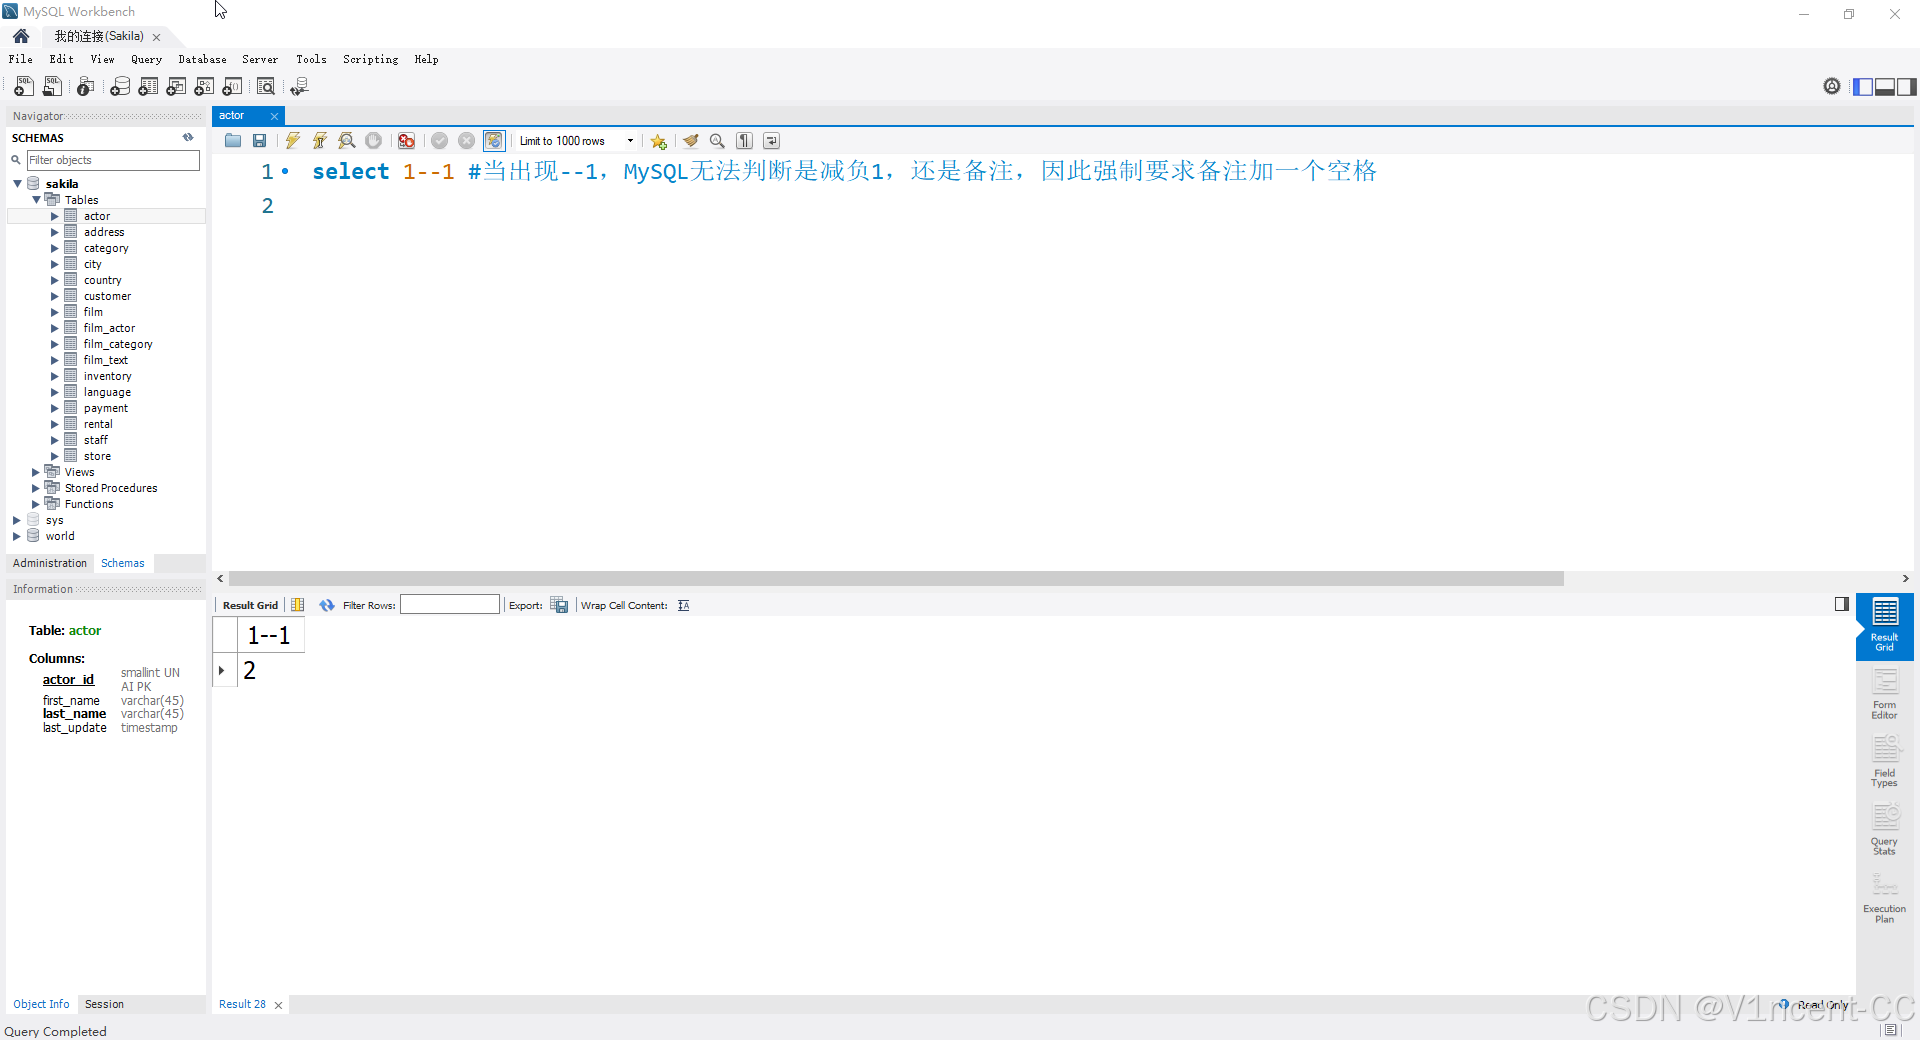Toggle the left sidebar panel
Viewport: 1920px width, 1040px height.
pos(1863,87)
